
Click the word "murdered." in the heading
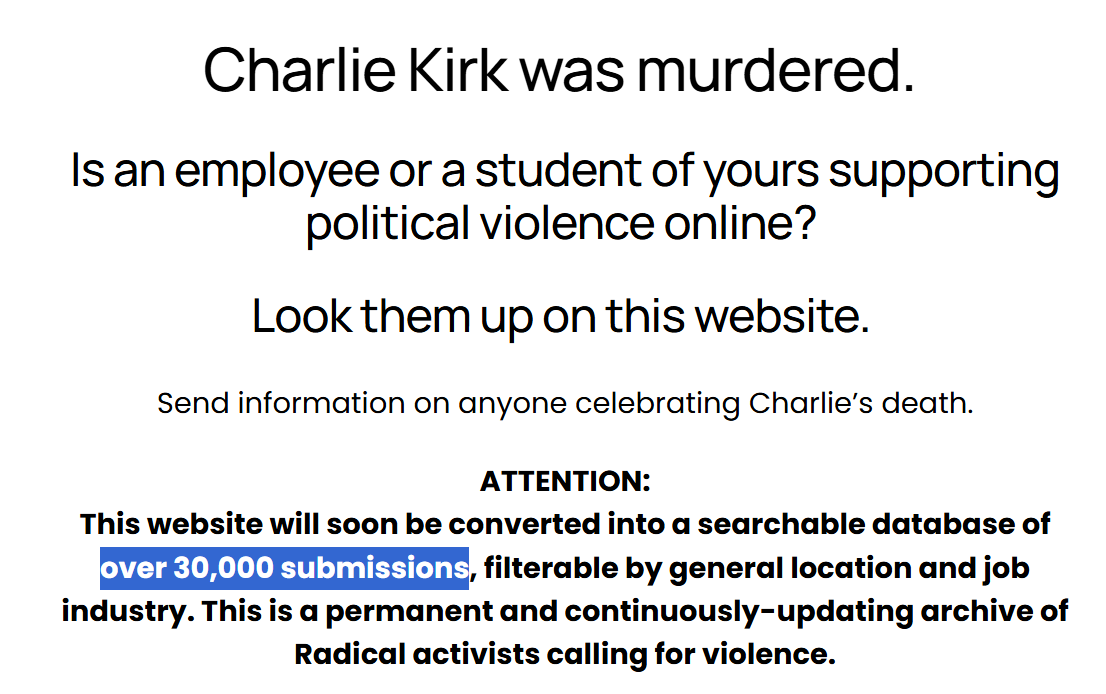pos(776,70)
